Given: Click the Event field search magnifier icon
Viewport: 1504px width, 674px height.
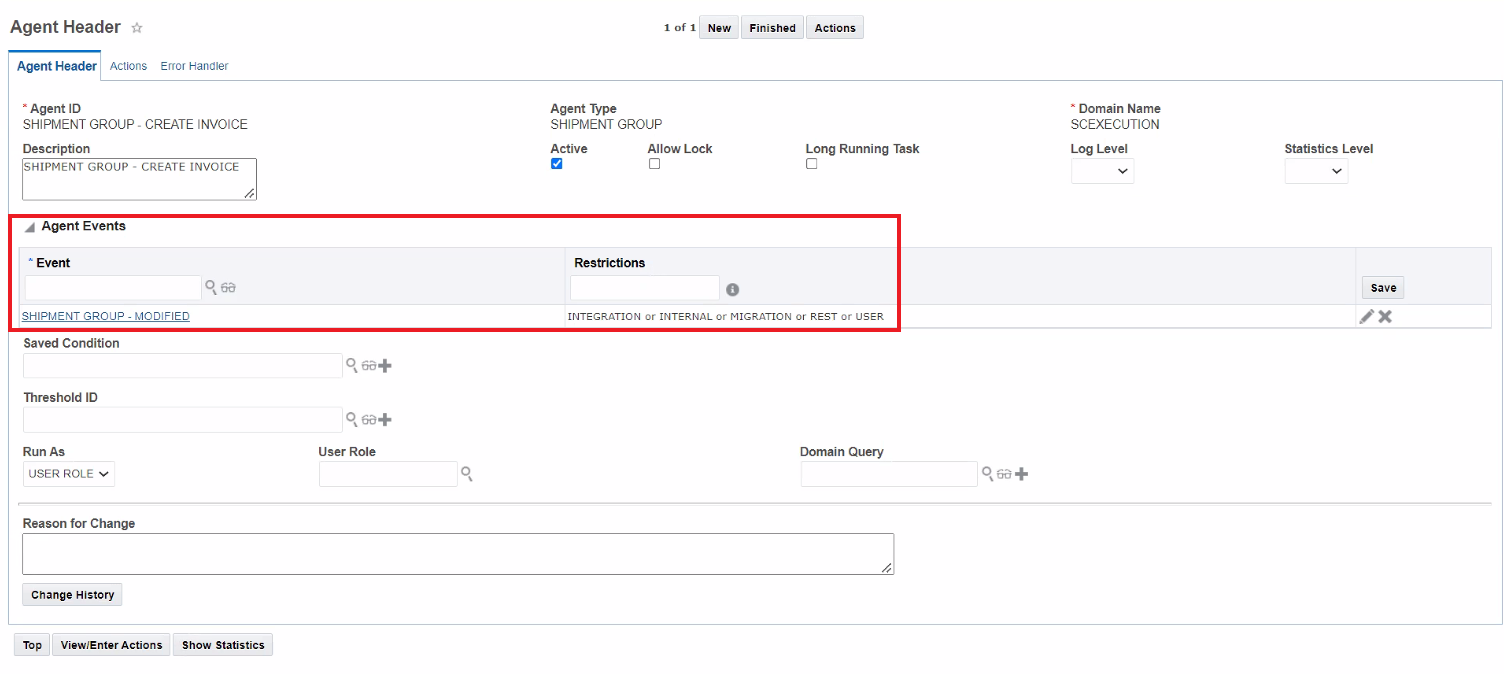Looking at the screenshot, I should point(211,287).
